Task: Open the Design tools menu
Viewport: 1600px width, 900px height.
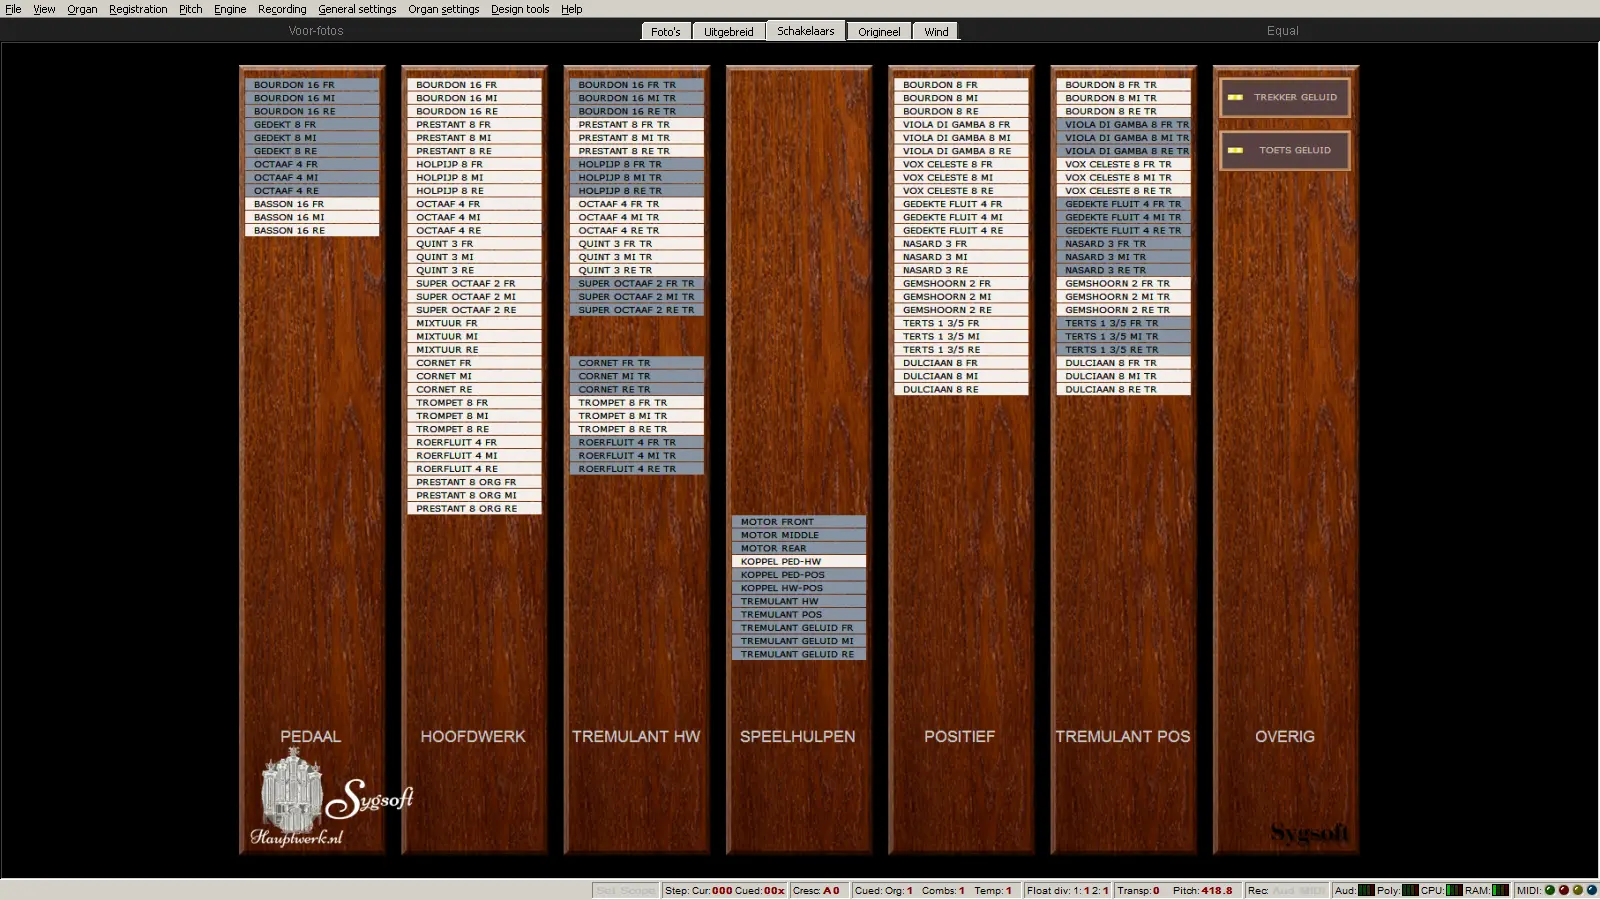Action: (x=519, y=9)
